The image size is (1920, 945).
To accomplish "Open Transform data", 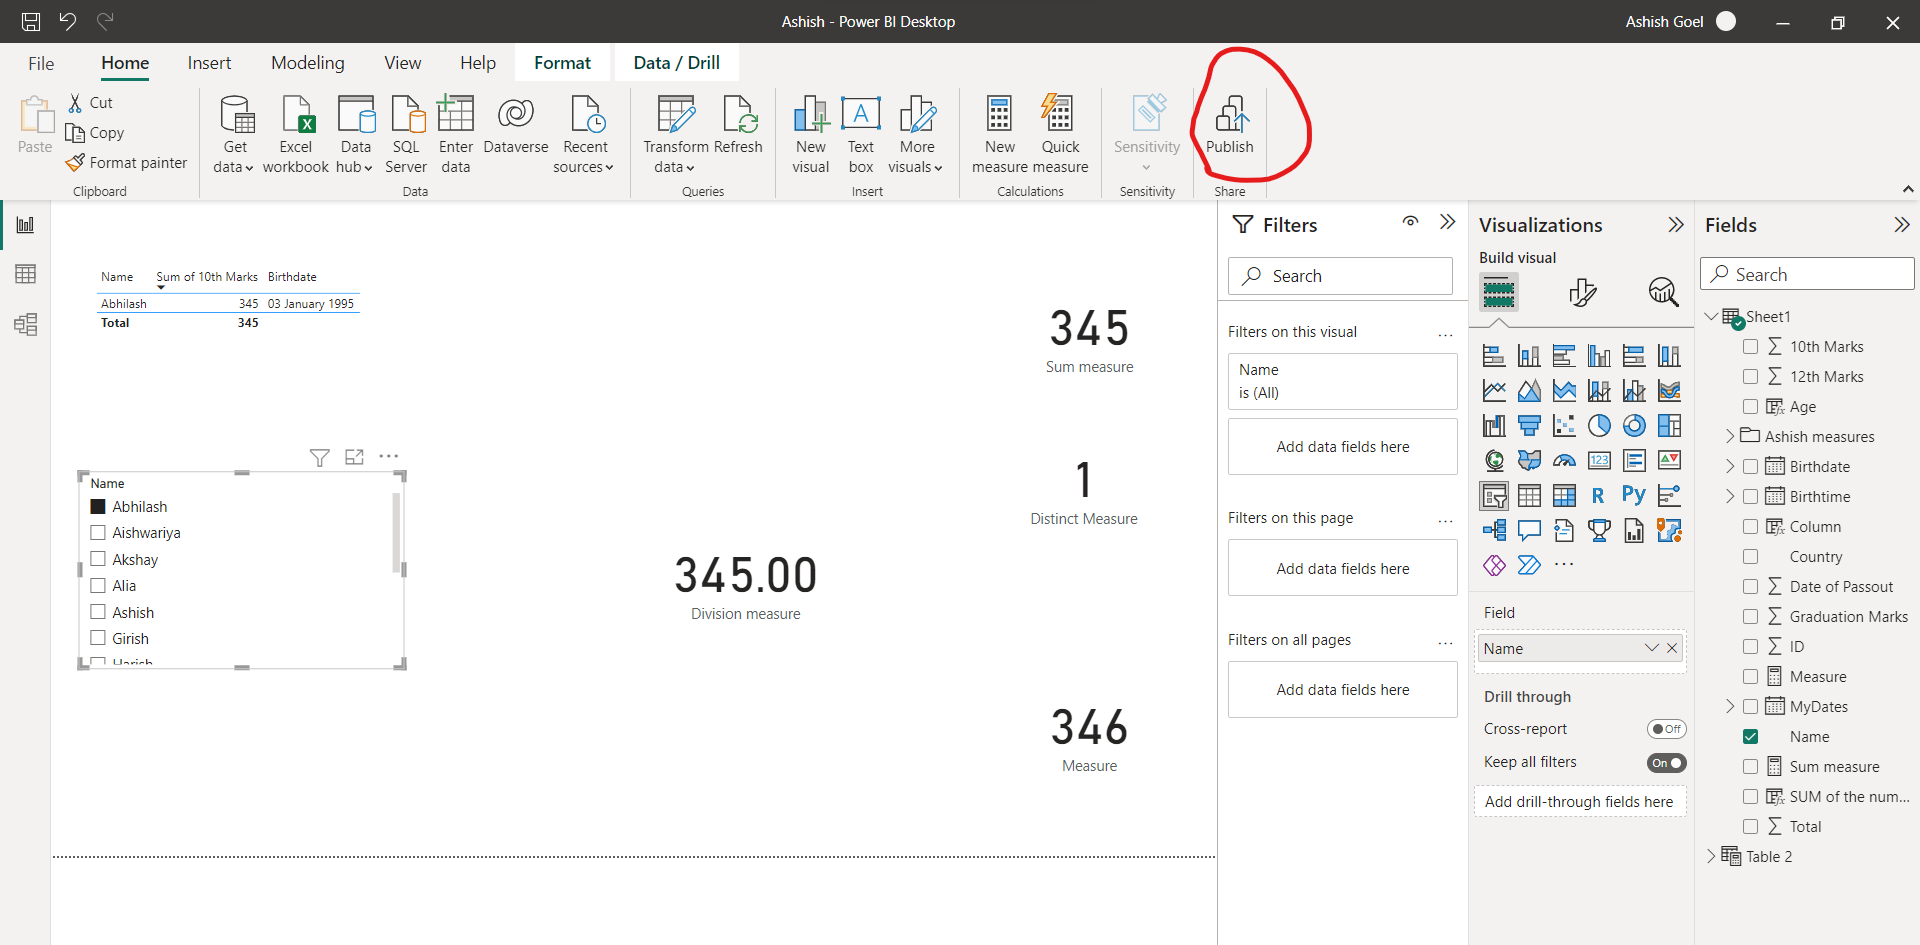I will [x=675, y=133].
